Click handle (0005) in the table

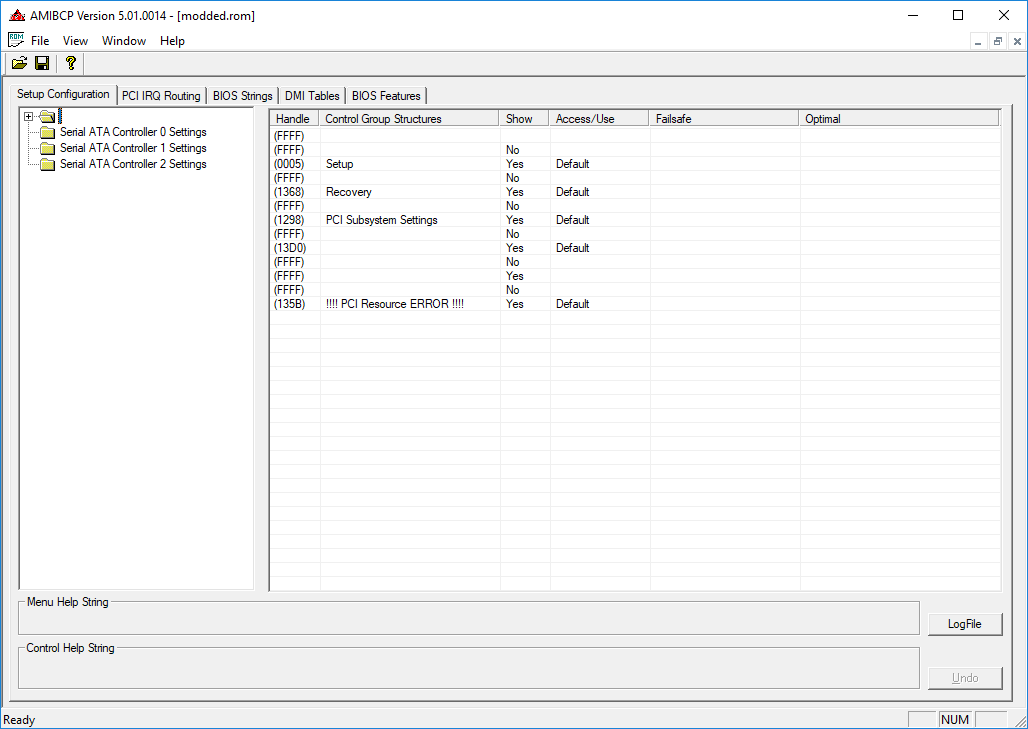(x=289, y=164)
